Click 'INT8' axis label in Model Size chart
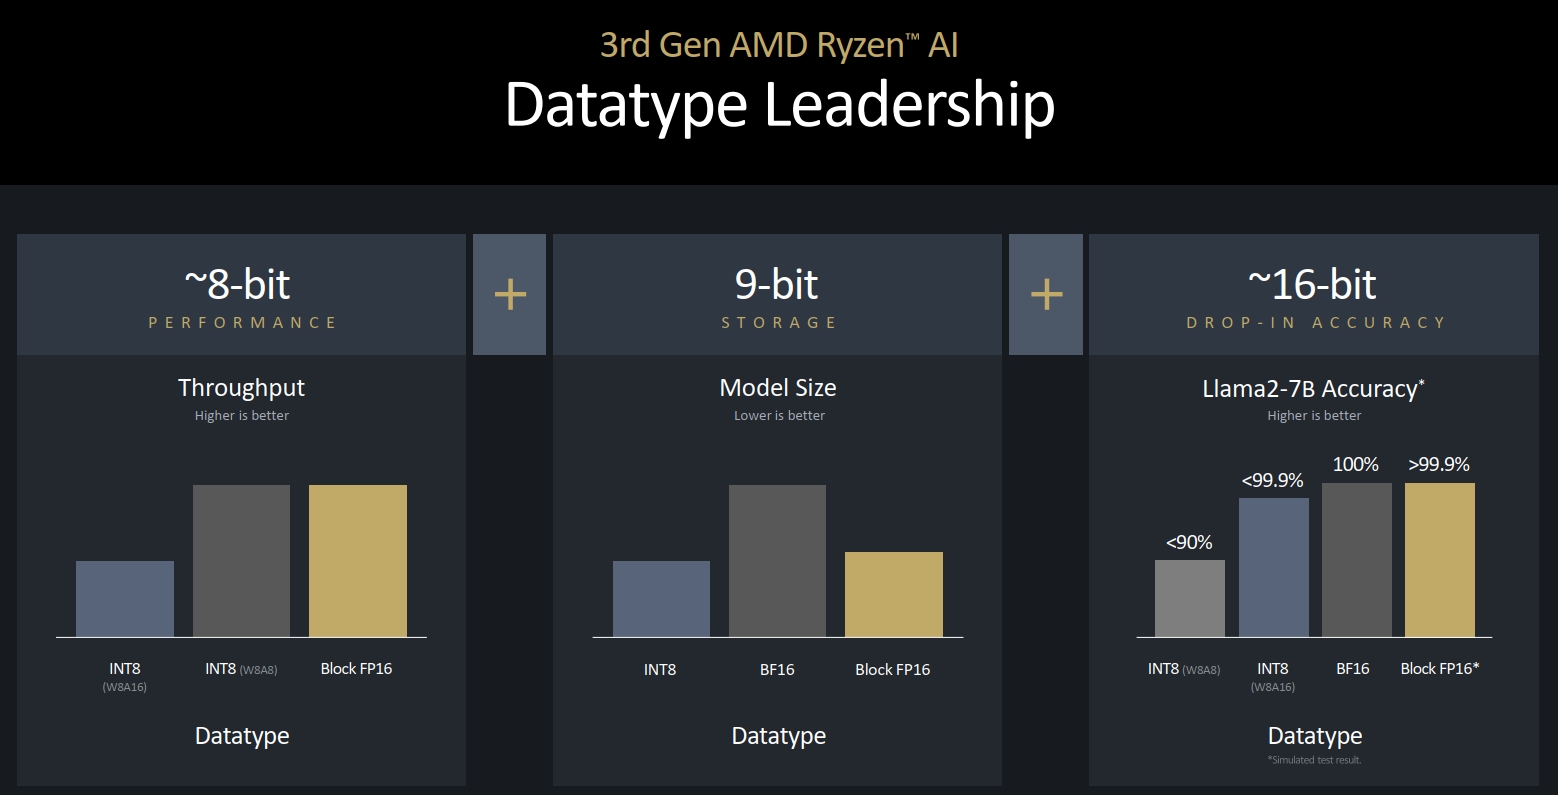 point(660,670)
